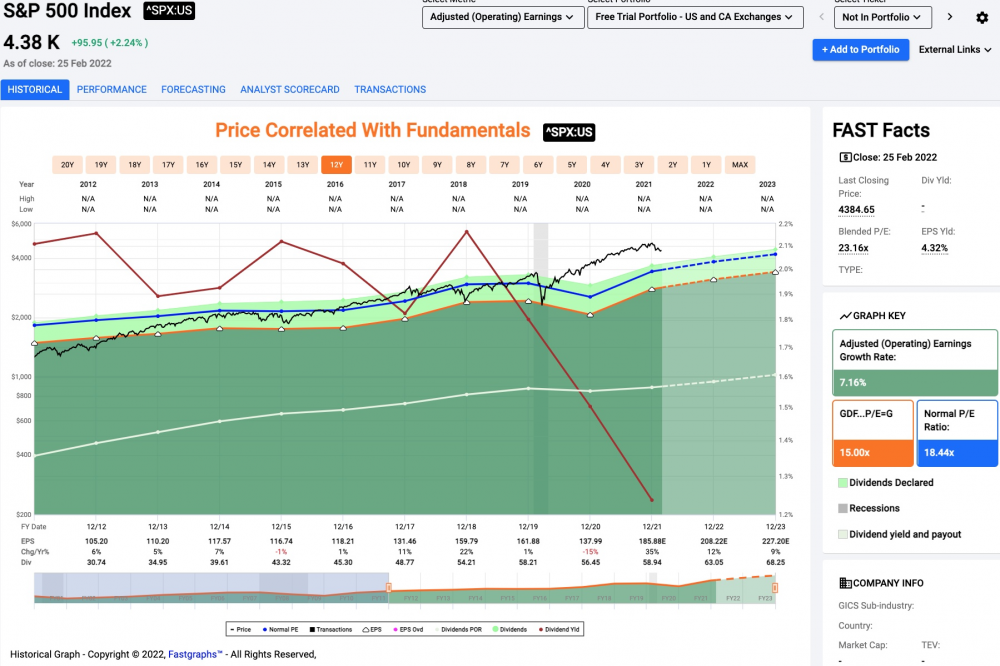Toggle EPS series in legend
This screenshot has height=666, width=1000.
[372, 630]
